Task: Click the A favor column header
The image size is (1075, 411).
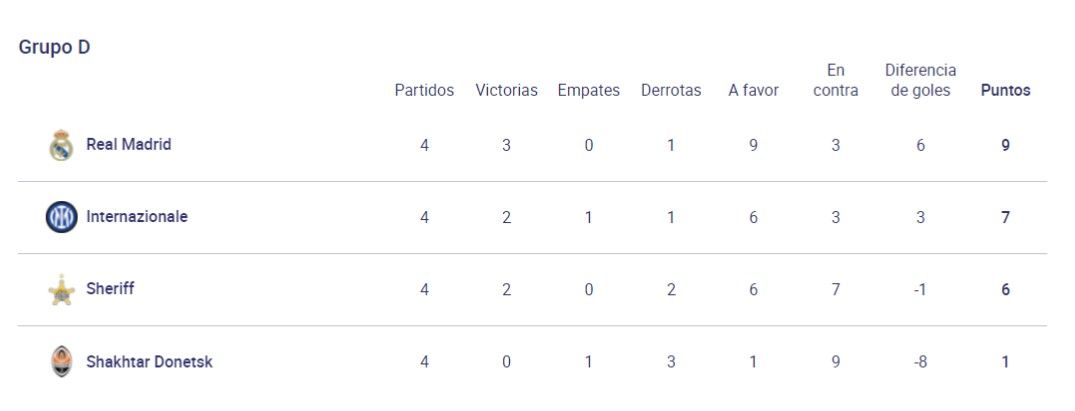Action: [x=753, y=90]
